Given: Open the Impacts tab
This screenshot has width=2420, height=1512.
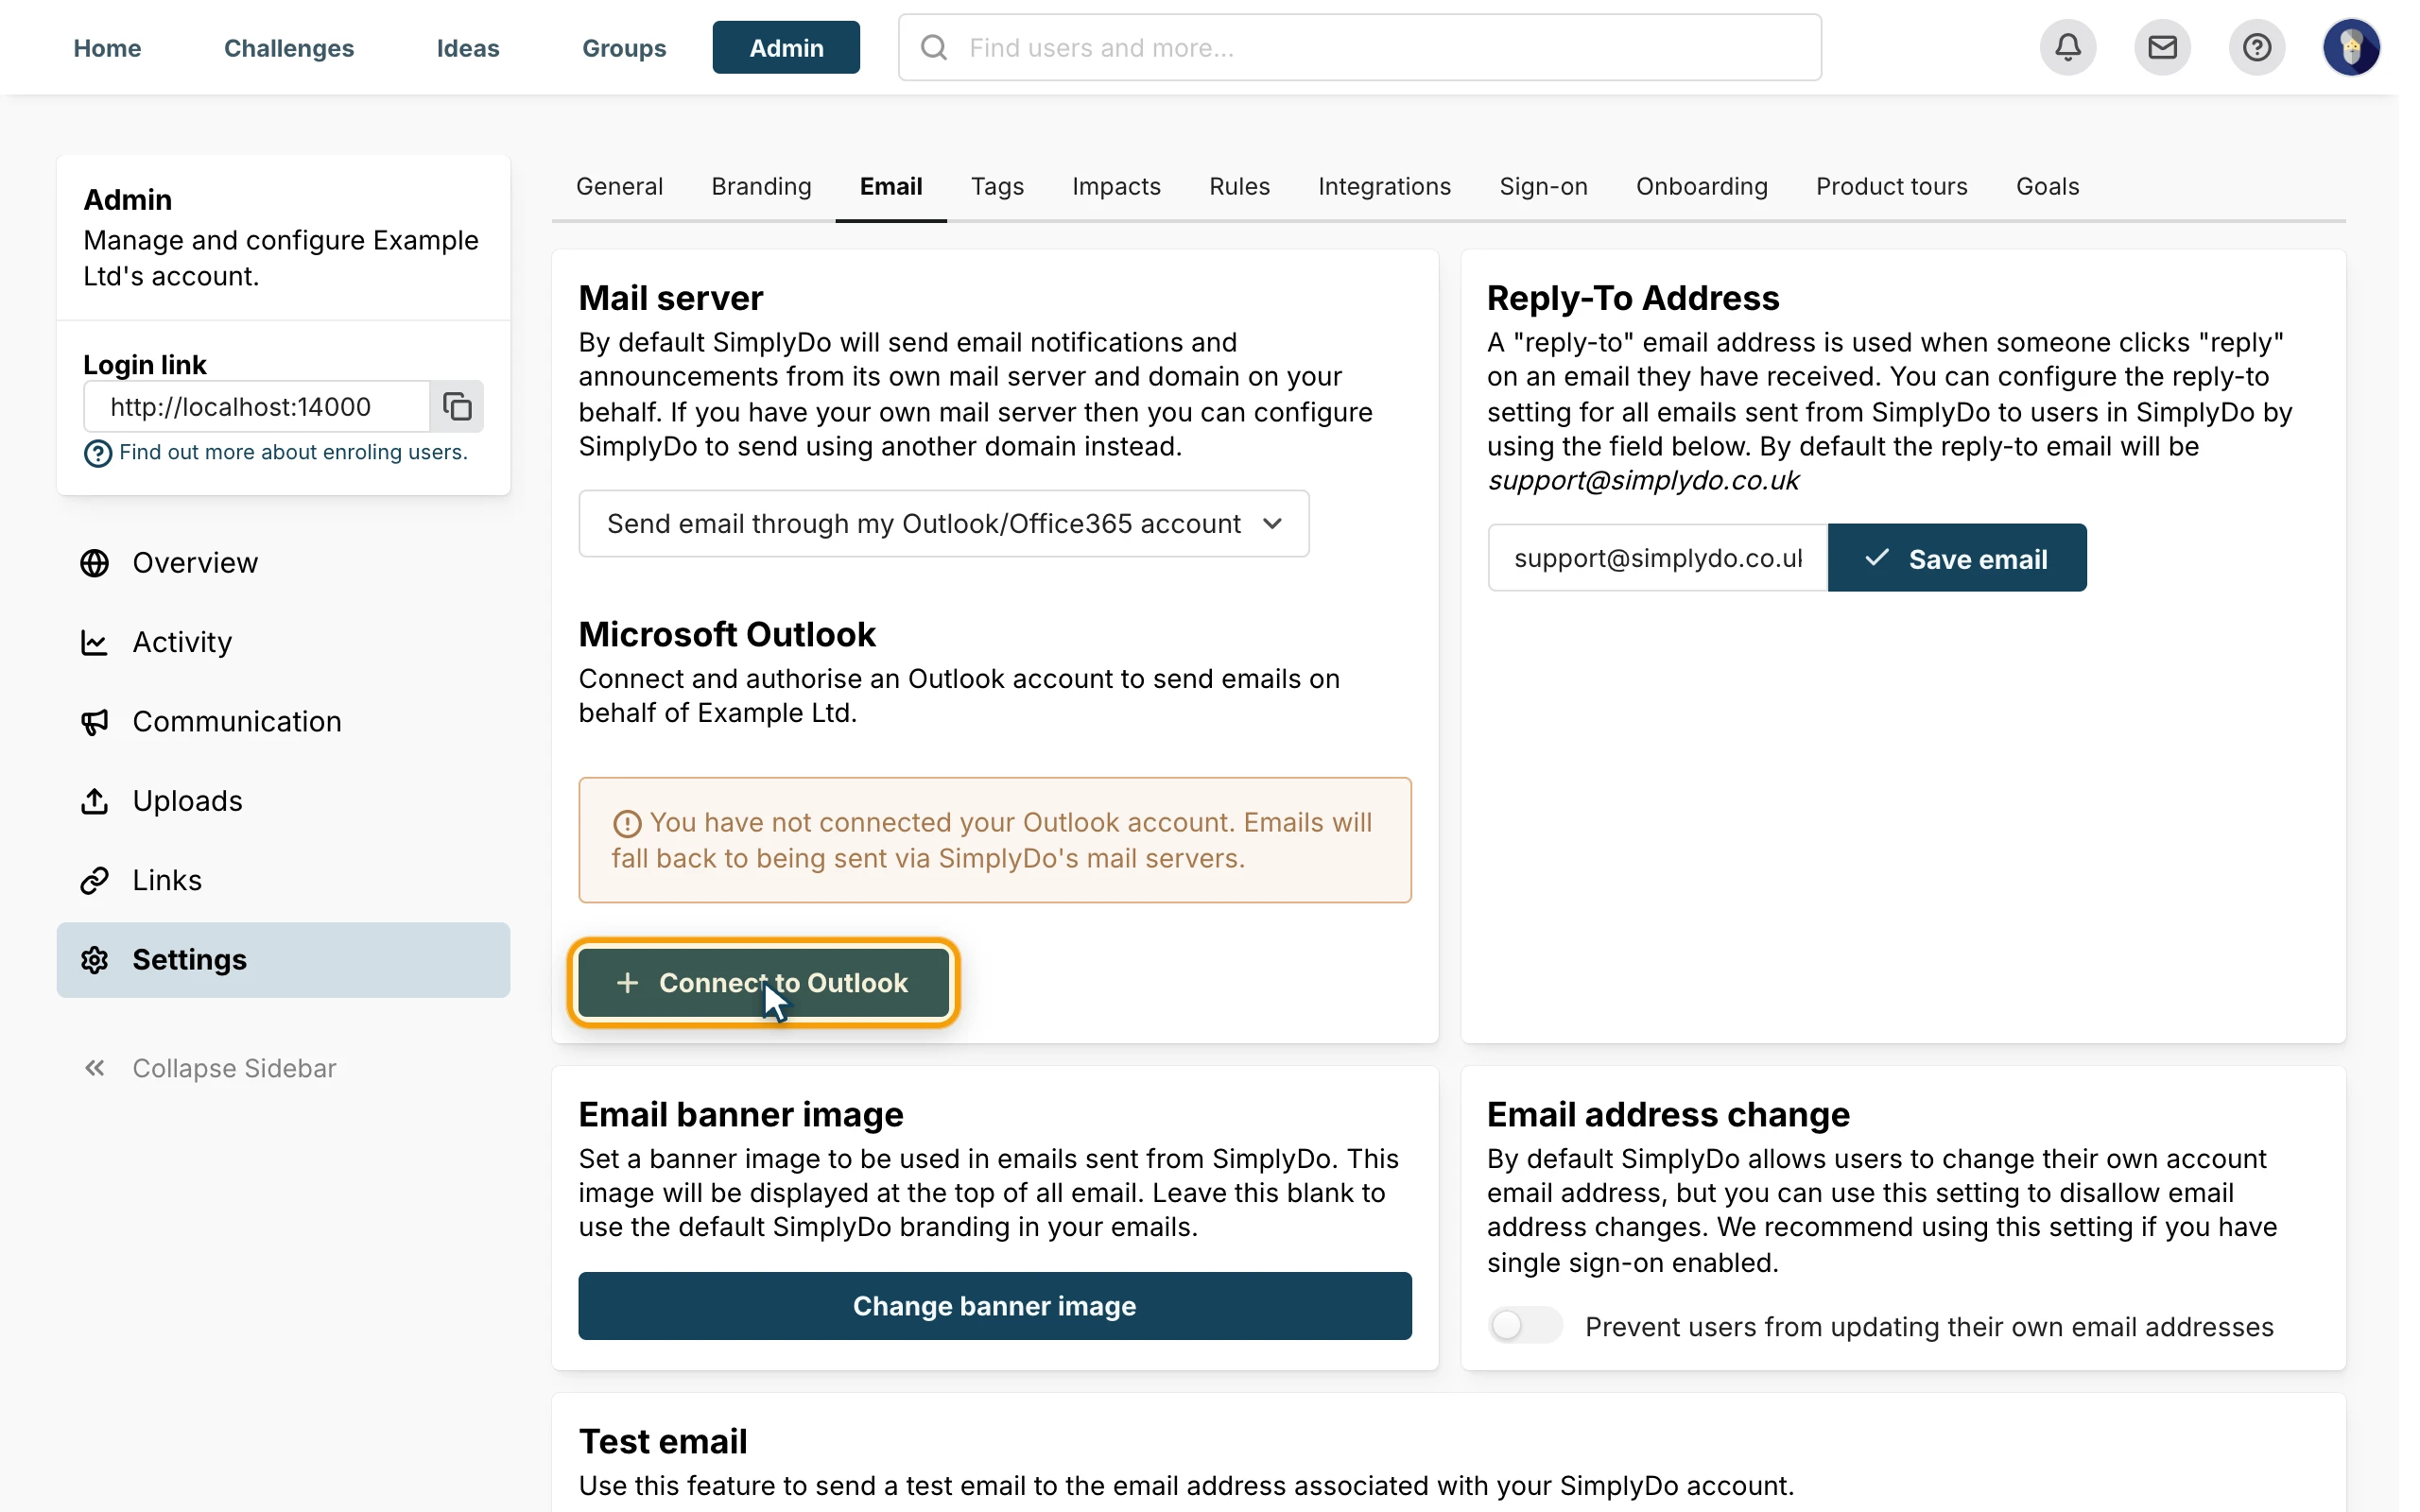Looking at the screenshot, I should click(x=1116, y=186).
